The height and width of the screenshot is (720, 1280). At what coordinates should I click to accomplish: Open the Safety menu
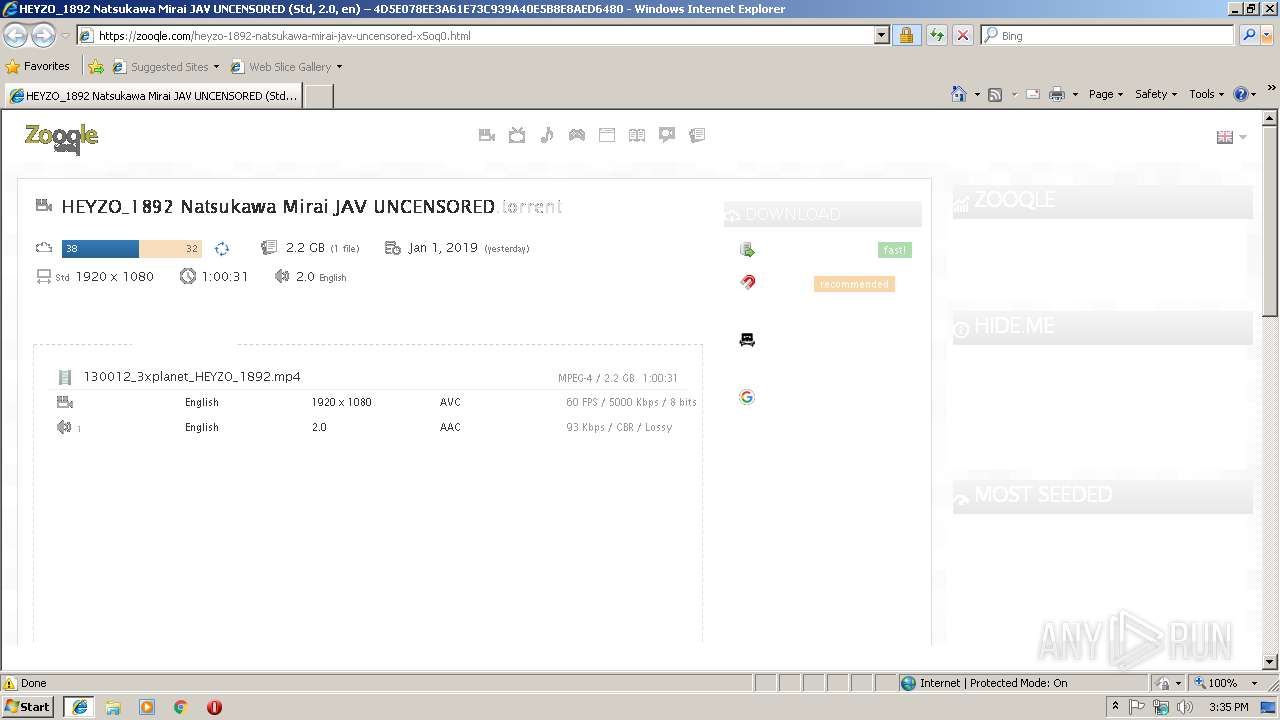click(x=1156, y=94)
